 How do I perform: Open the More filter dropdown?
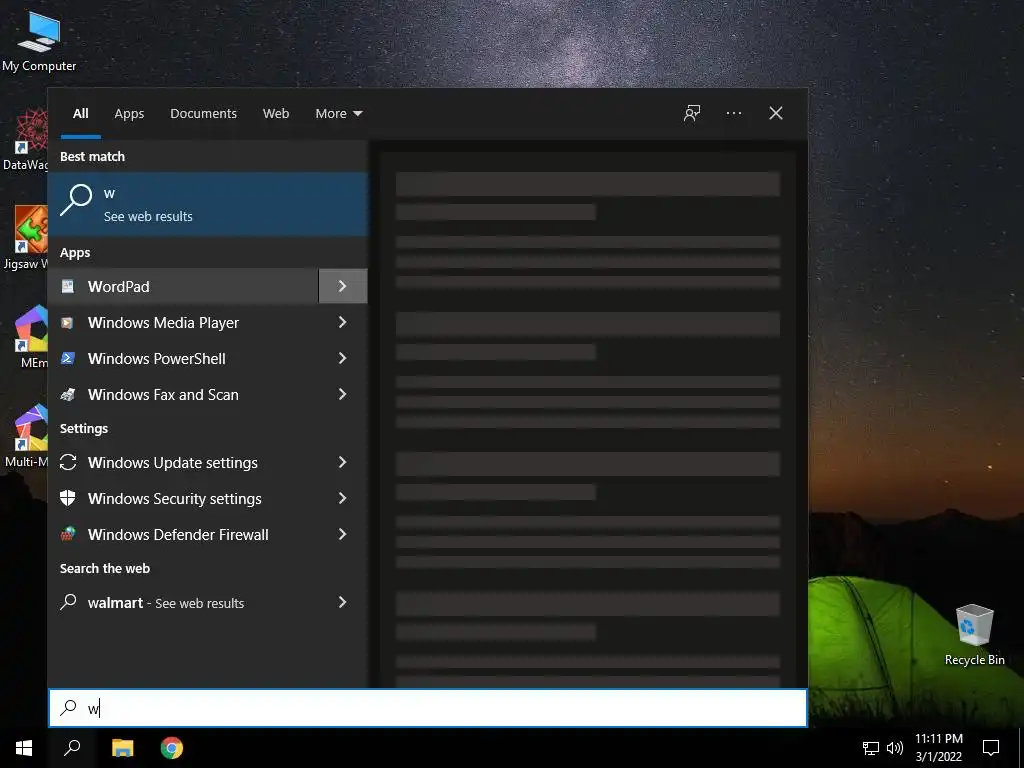click(x=338, y=114)
